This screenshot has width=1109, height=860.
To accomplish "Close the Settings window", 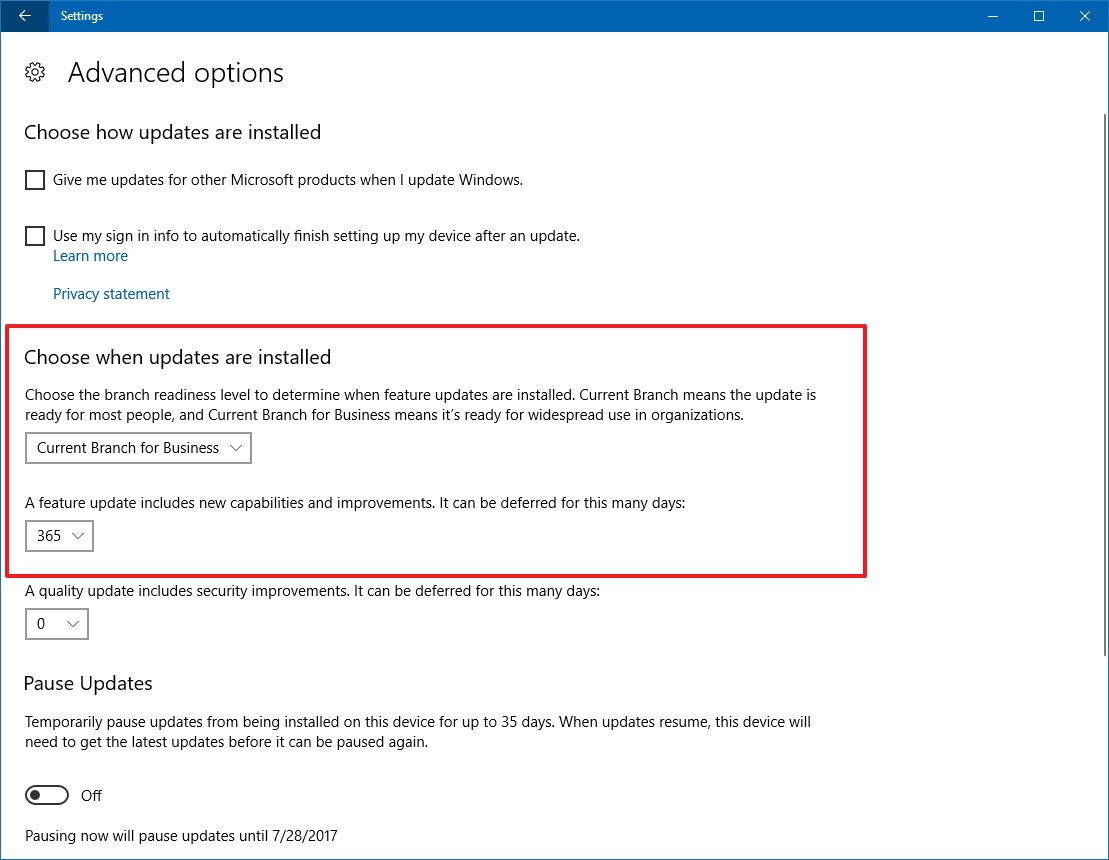I will (x=1085, y=16).
